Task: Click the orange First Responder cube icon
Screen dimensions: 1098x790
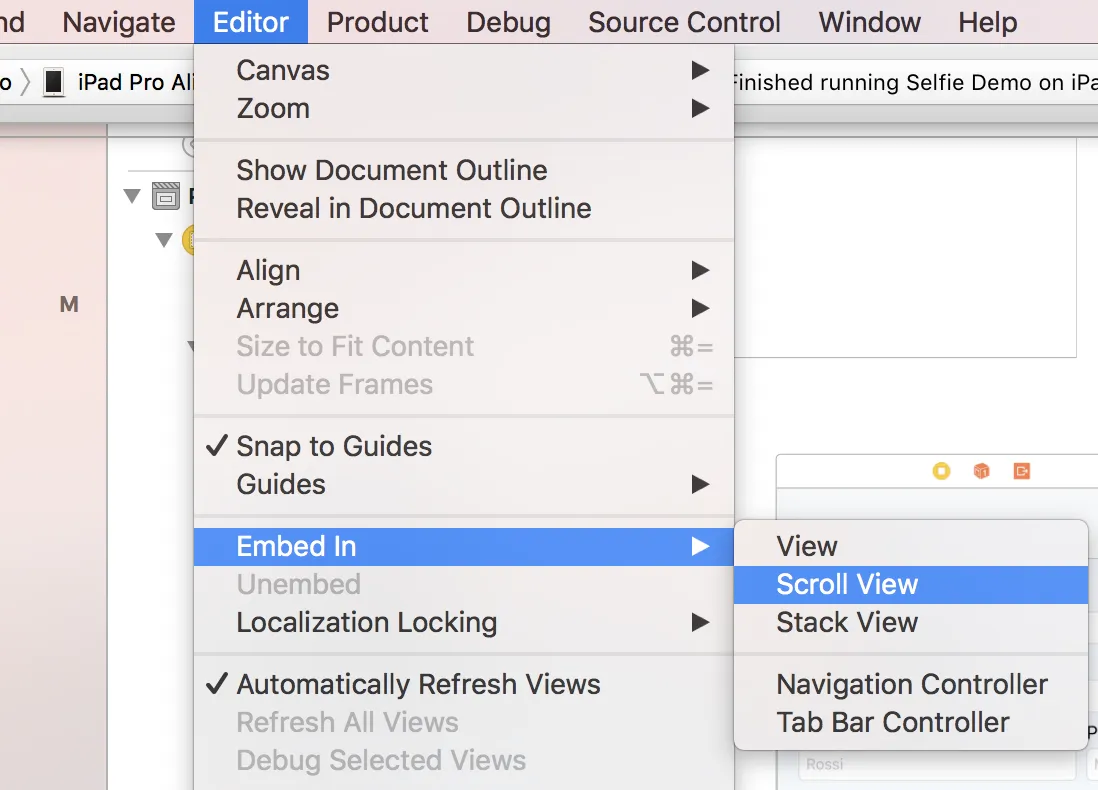Action: coord(981,471)
